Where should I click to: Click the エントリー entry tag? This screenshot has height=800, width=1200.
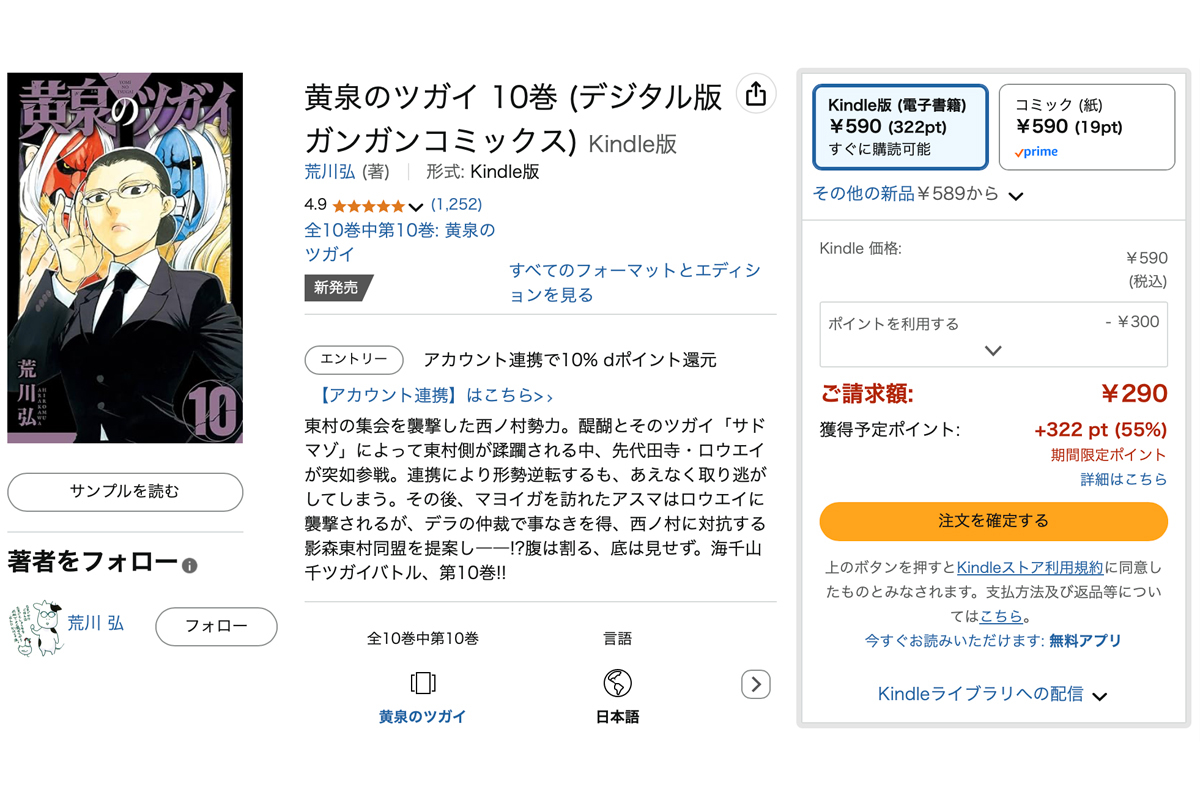[x=353, y=360]
